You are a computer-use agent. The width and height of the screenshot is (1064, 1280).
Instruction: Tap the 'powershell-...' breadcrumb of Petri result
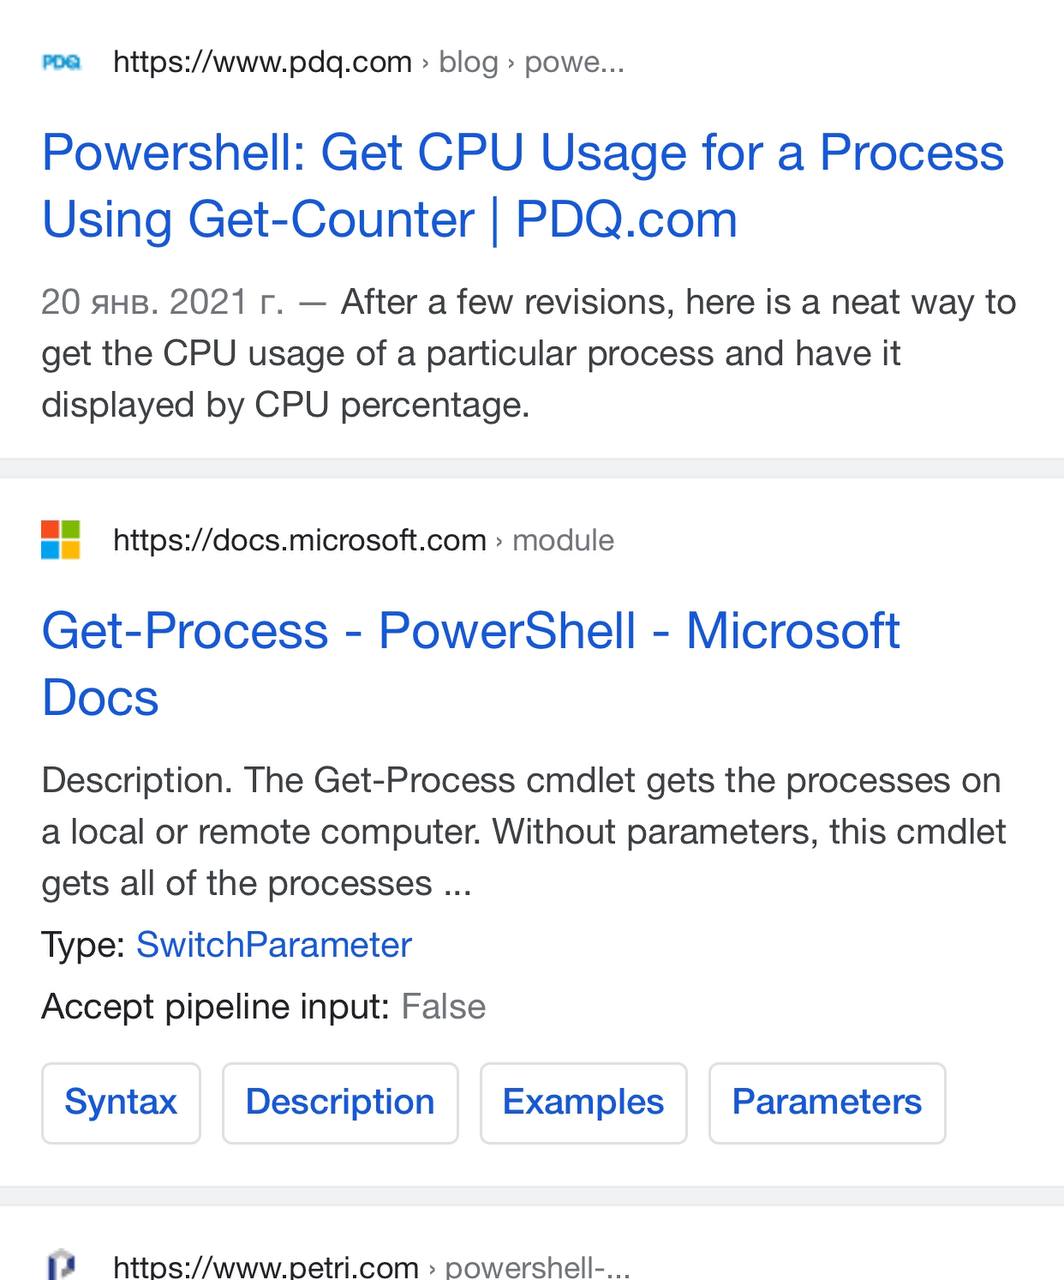[537, 1266]
